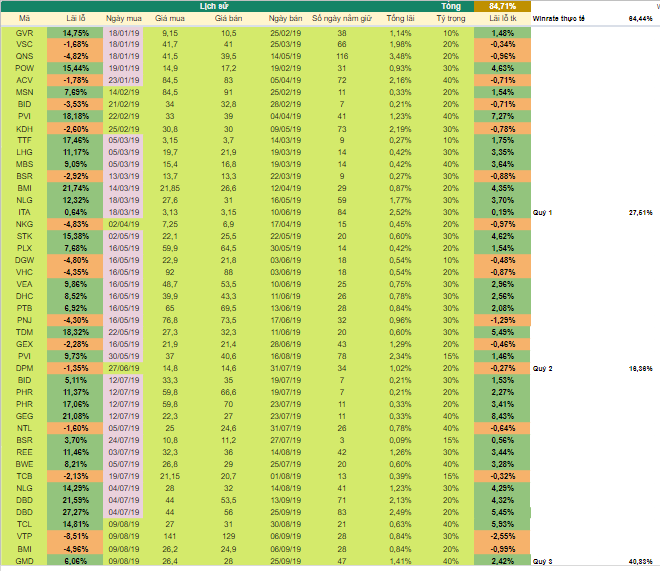Select the 12,32% cell in NLG row
The width and height of the screenshot is (660, 571).
(75, 200)
